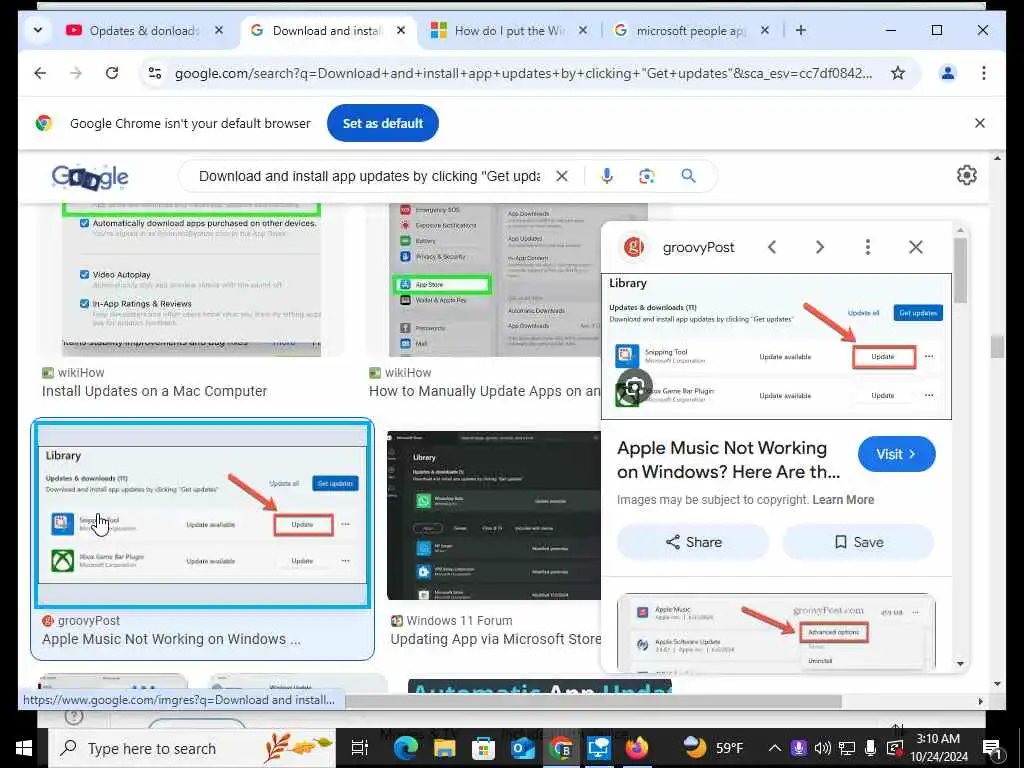Open a new tab with plus button
This screenshot has height=768, width=1024.
[801, 30]
